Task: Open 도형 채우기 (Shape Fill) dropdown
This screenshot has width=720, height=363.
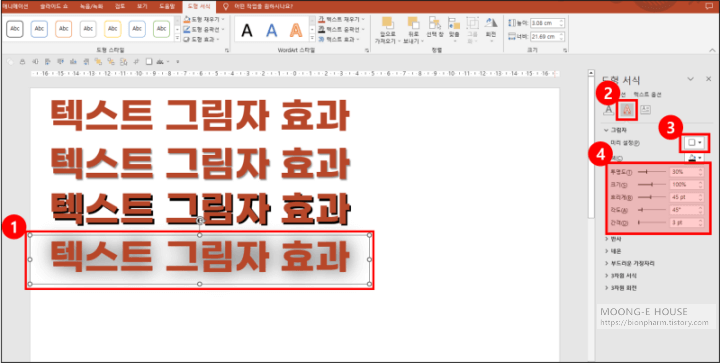Action: 204,19
